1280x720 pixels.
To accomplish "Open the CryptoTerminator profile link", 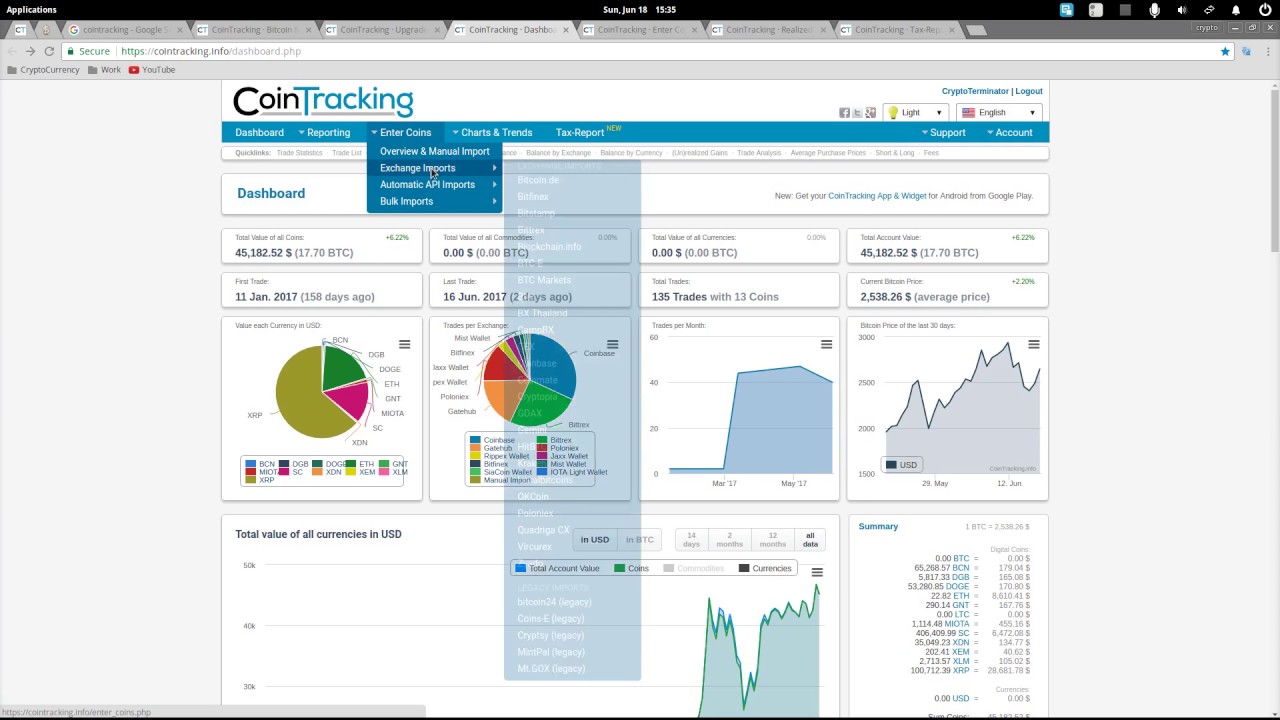I will pos(975,91).
